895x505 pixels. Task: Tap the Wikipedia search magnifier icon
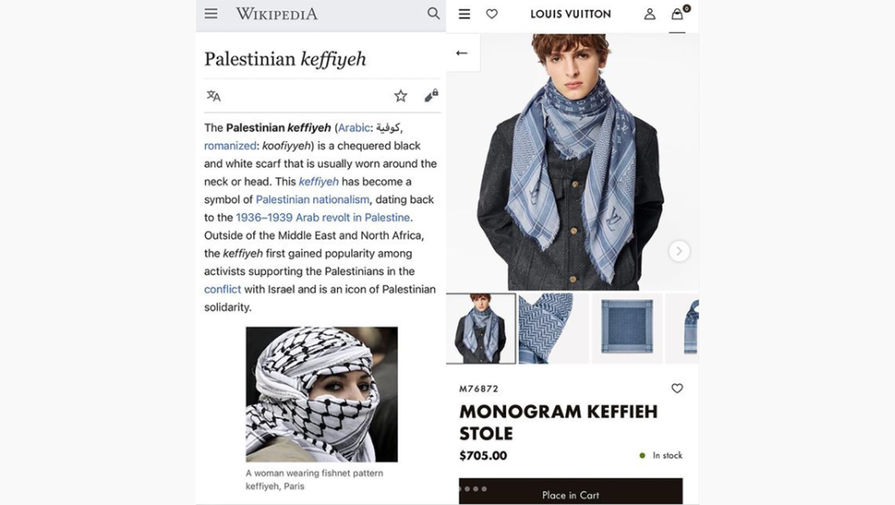(x=433, y=13)
